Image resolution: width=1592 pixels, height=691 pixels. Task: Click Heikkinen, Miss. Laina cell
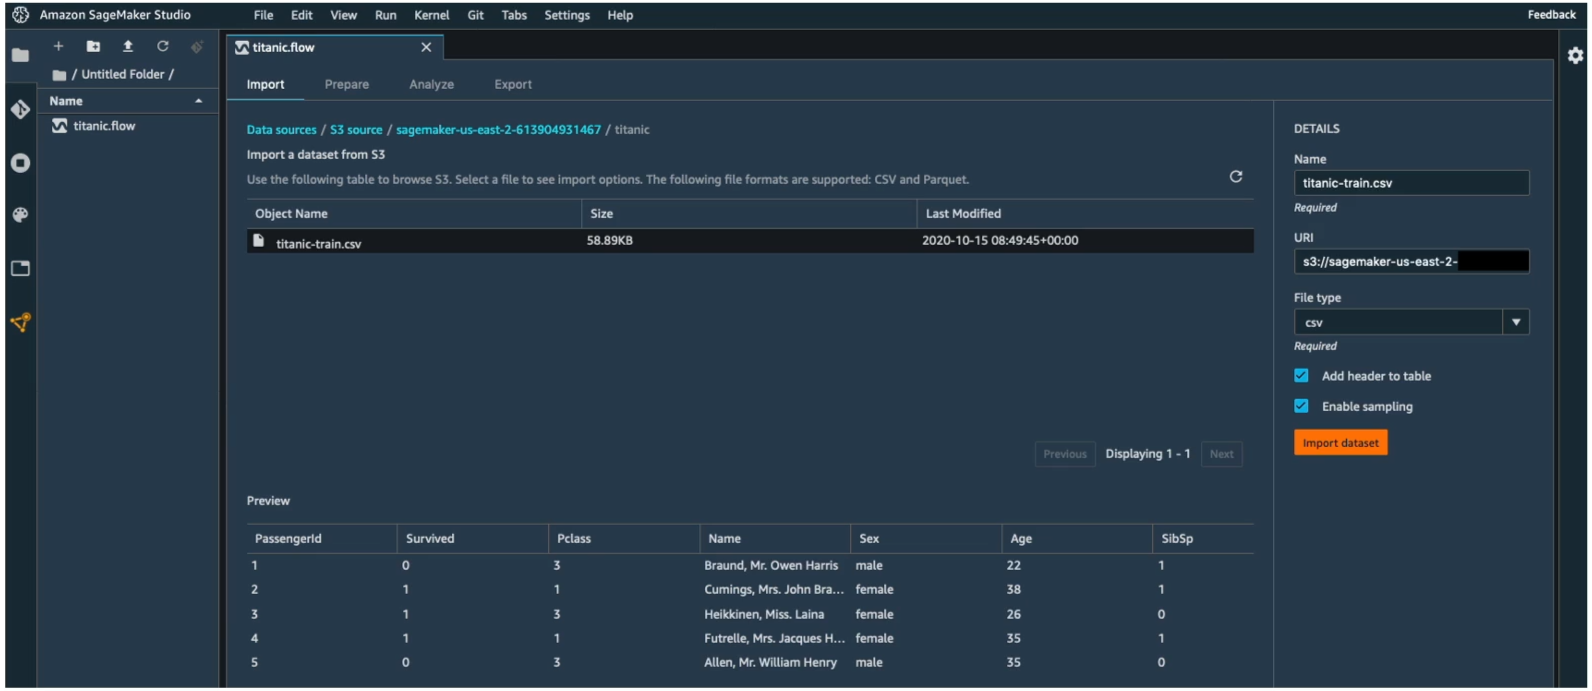coord(764,615)
